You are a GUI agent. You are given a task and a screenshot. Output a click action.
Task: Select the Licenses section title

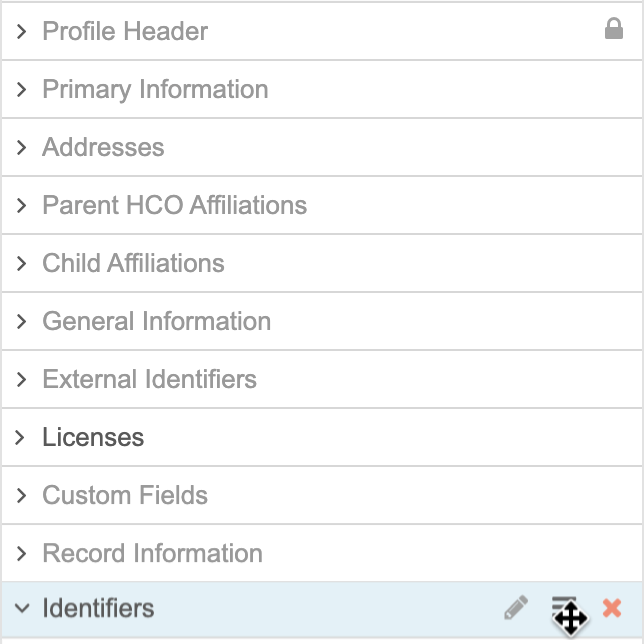pyautogui.click(x=93, y=437)
